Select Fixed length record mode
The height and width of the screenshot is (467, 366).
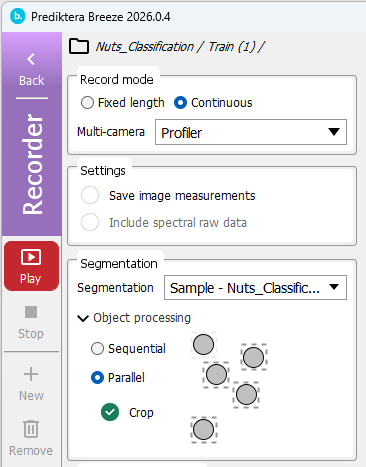(x=123, y=103)
